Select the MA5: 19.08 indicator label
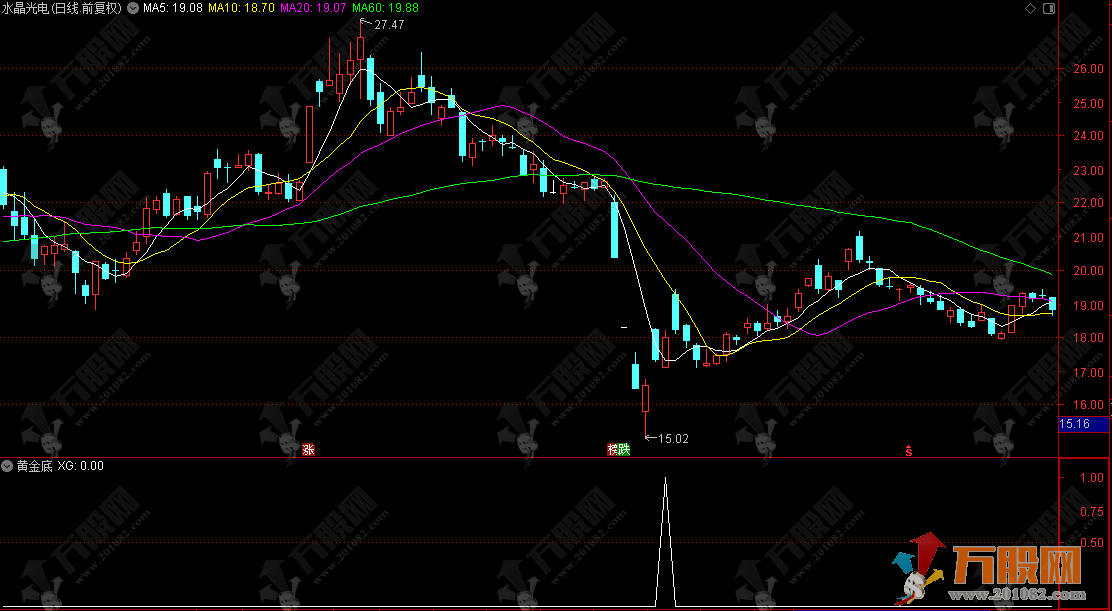Screen dimensions: 1112x611 point(172,8)
